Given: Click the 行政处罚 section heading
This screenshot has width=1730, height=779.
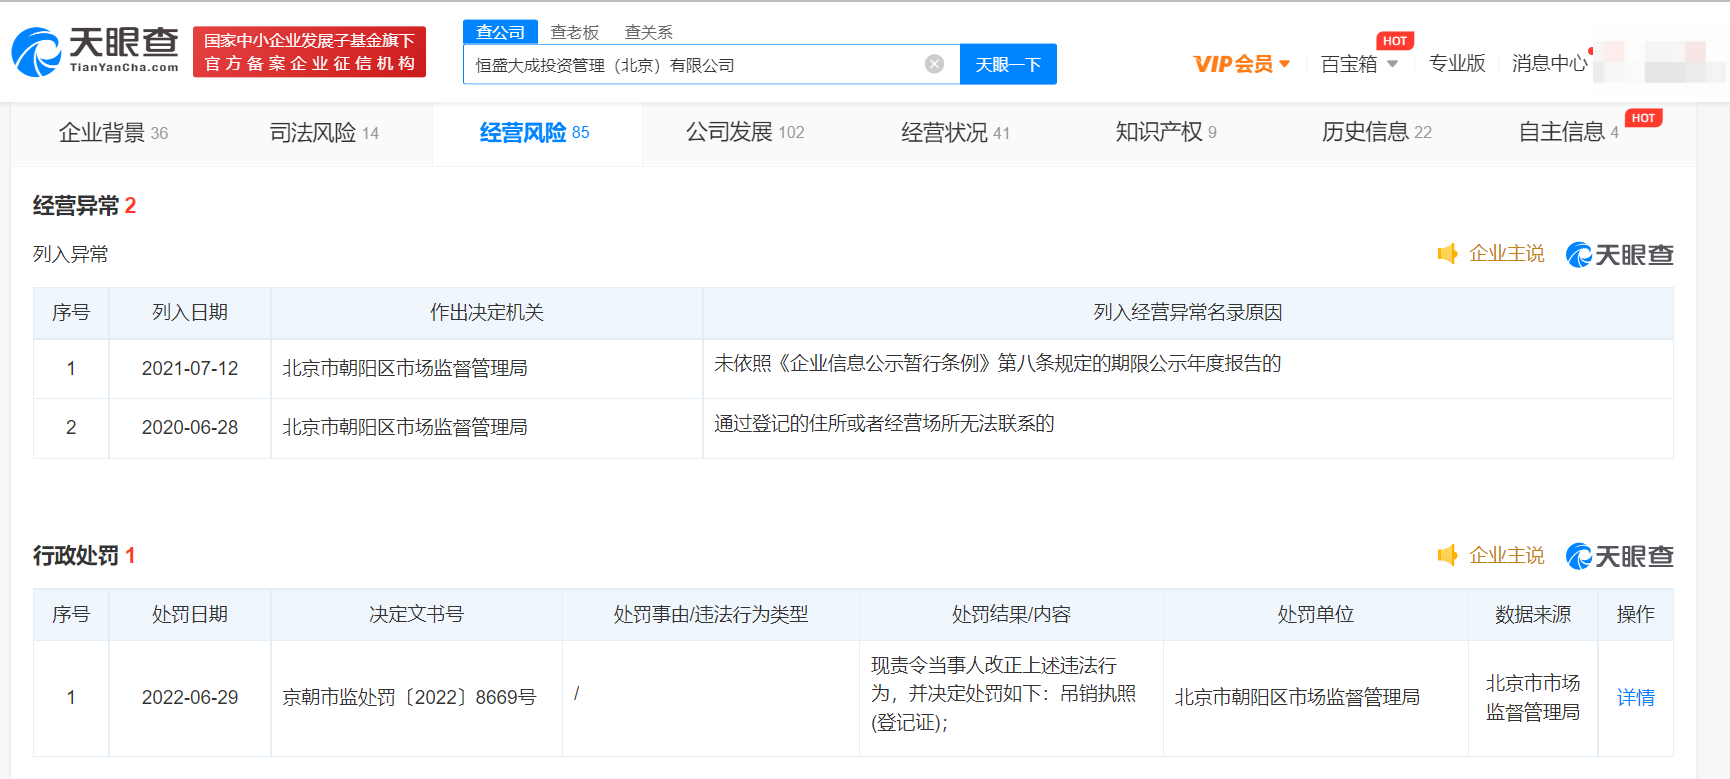Looking at the screenshot, I should 76,556.
